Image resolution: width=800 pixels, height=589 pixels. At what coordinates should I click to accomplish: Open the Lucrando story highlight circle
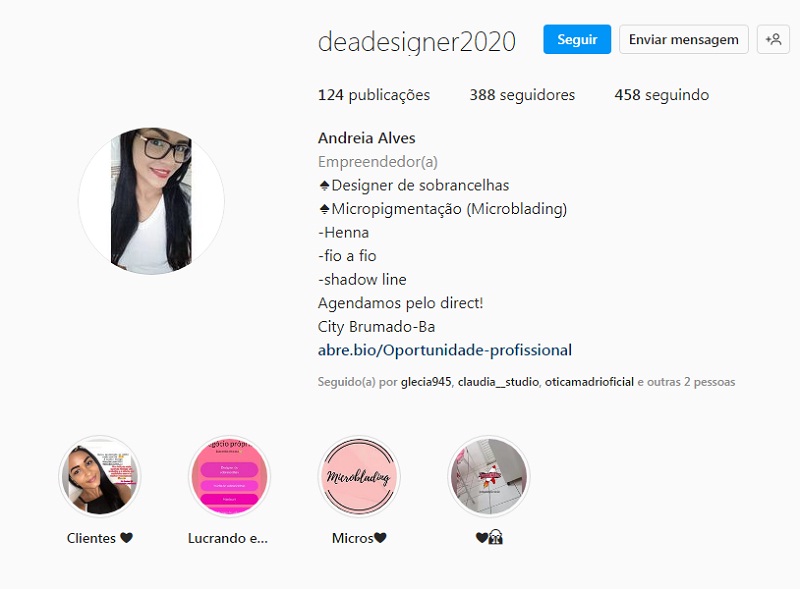point(229,476)
